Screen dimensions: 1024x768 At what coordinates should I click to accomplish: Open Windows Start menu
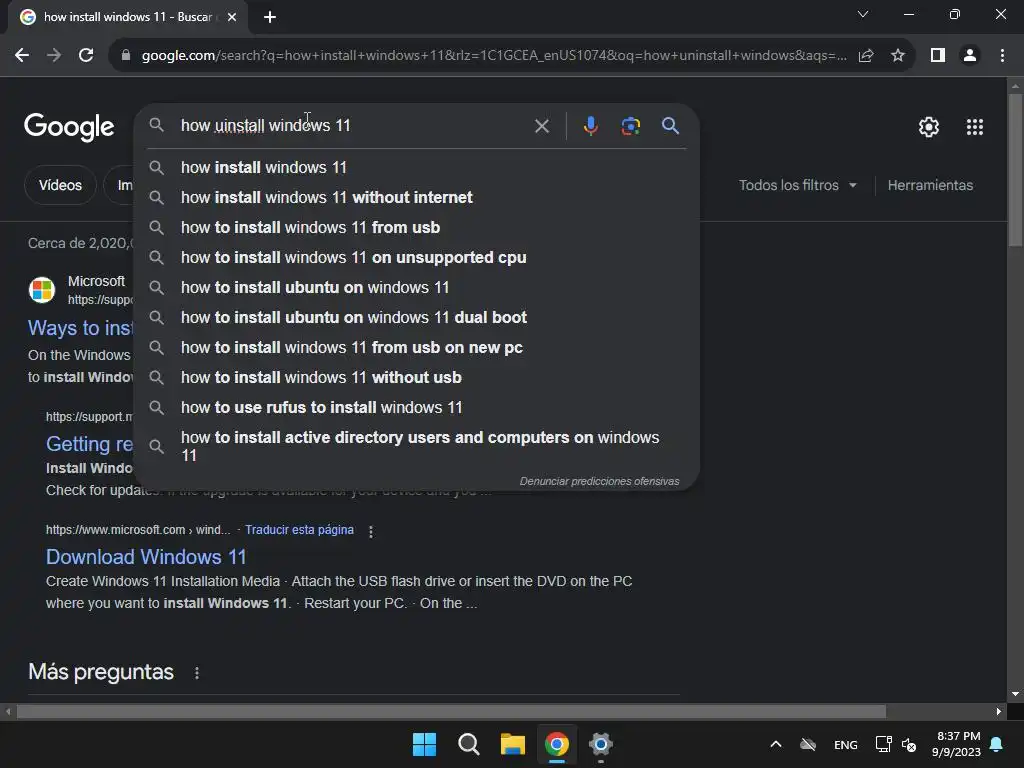point(424,744)
